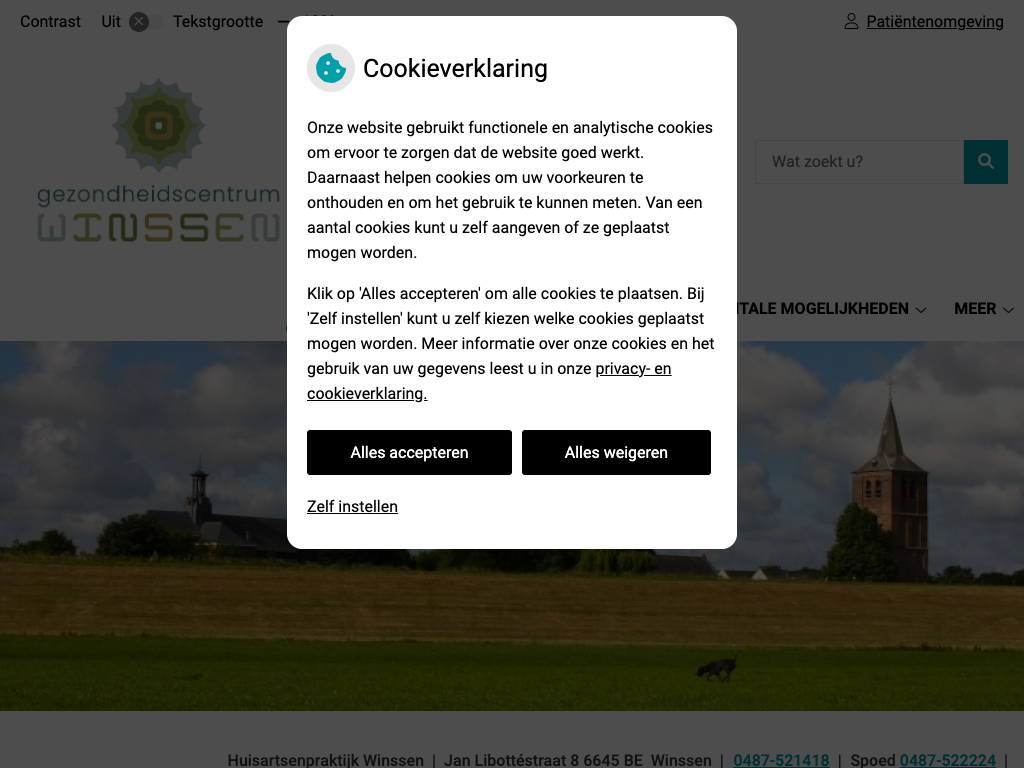Click the Cookieverklaring dialog heading
Image resolution: width=1024 pixels, height=768 pixels.
455,69
